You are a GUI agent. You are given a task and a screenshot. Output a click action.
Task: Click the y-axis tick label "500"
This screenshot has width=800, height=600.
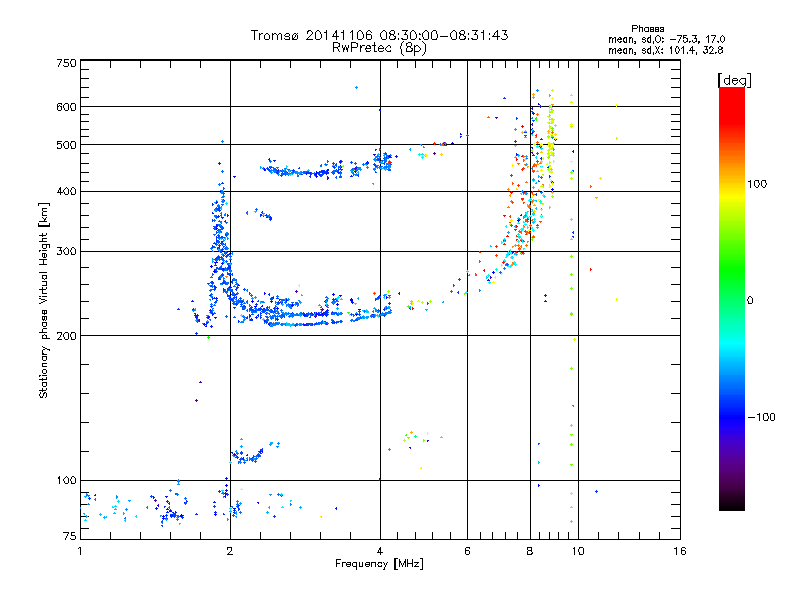tap(66, 145)
